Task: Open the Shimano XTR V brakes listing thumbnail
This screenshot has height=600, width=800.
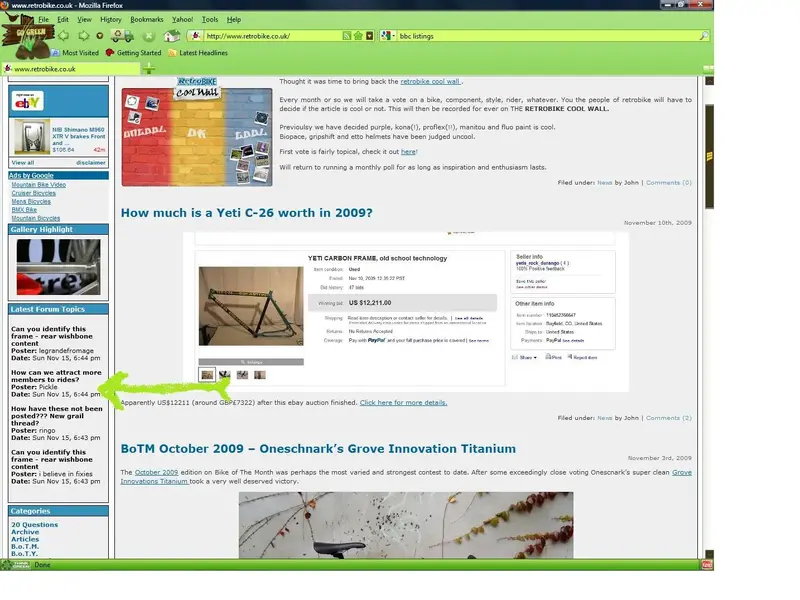Action: [x=32, y=137]
